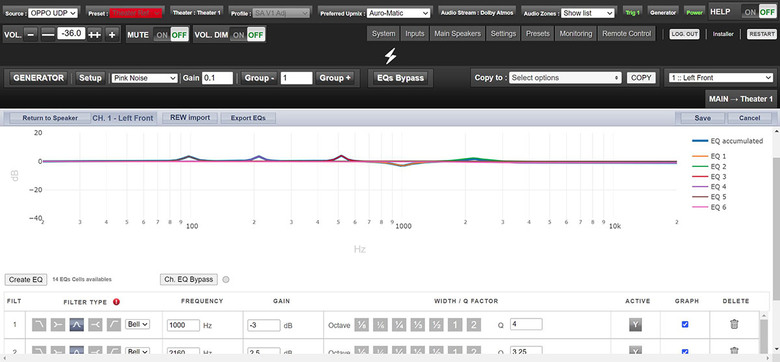Increase volume with single plus button
Viewport: 780px width, 362px height.
coord(112,35)
